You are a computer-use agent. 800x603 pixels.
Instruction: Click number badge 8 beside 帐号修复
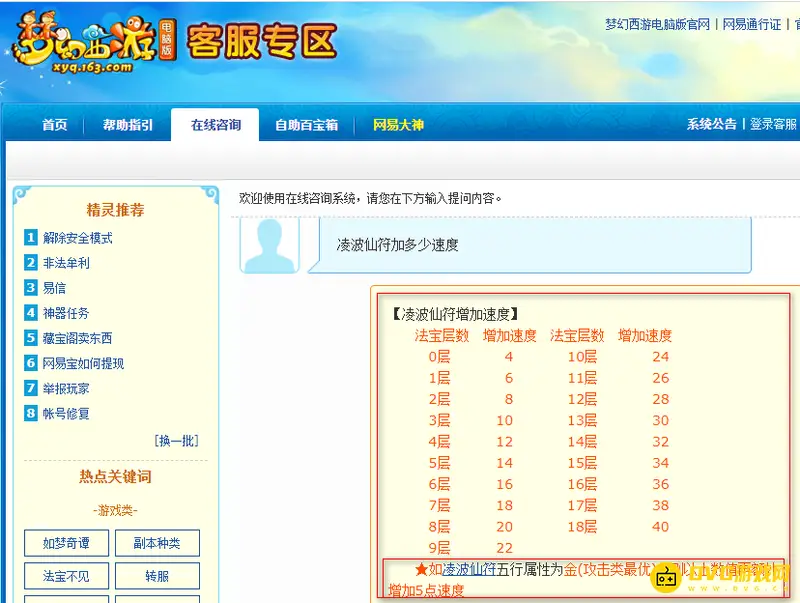coord(31,413)
